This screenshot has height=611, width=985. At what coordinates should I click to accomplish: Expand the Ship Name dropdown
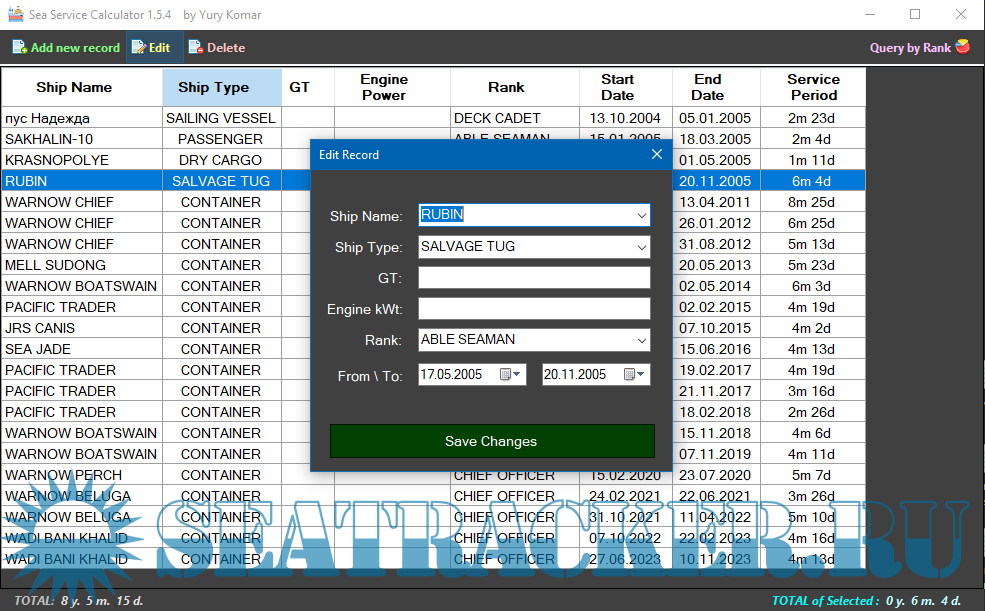[641, 215]
